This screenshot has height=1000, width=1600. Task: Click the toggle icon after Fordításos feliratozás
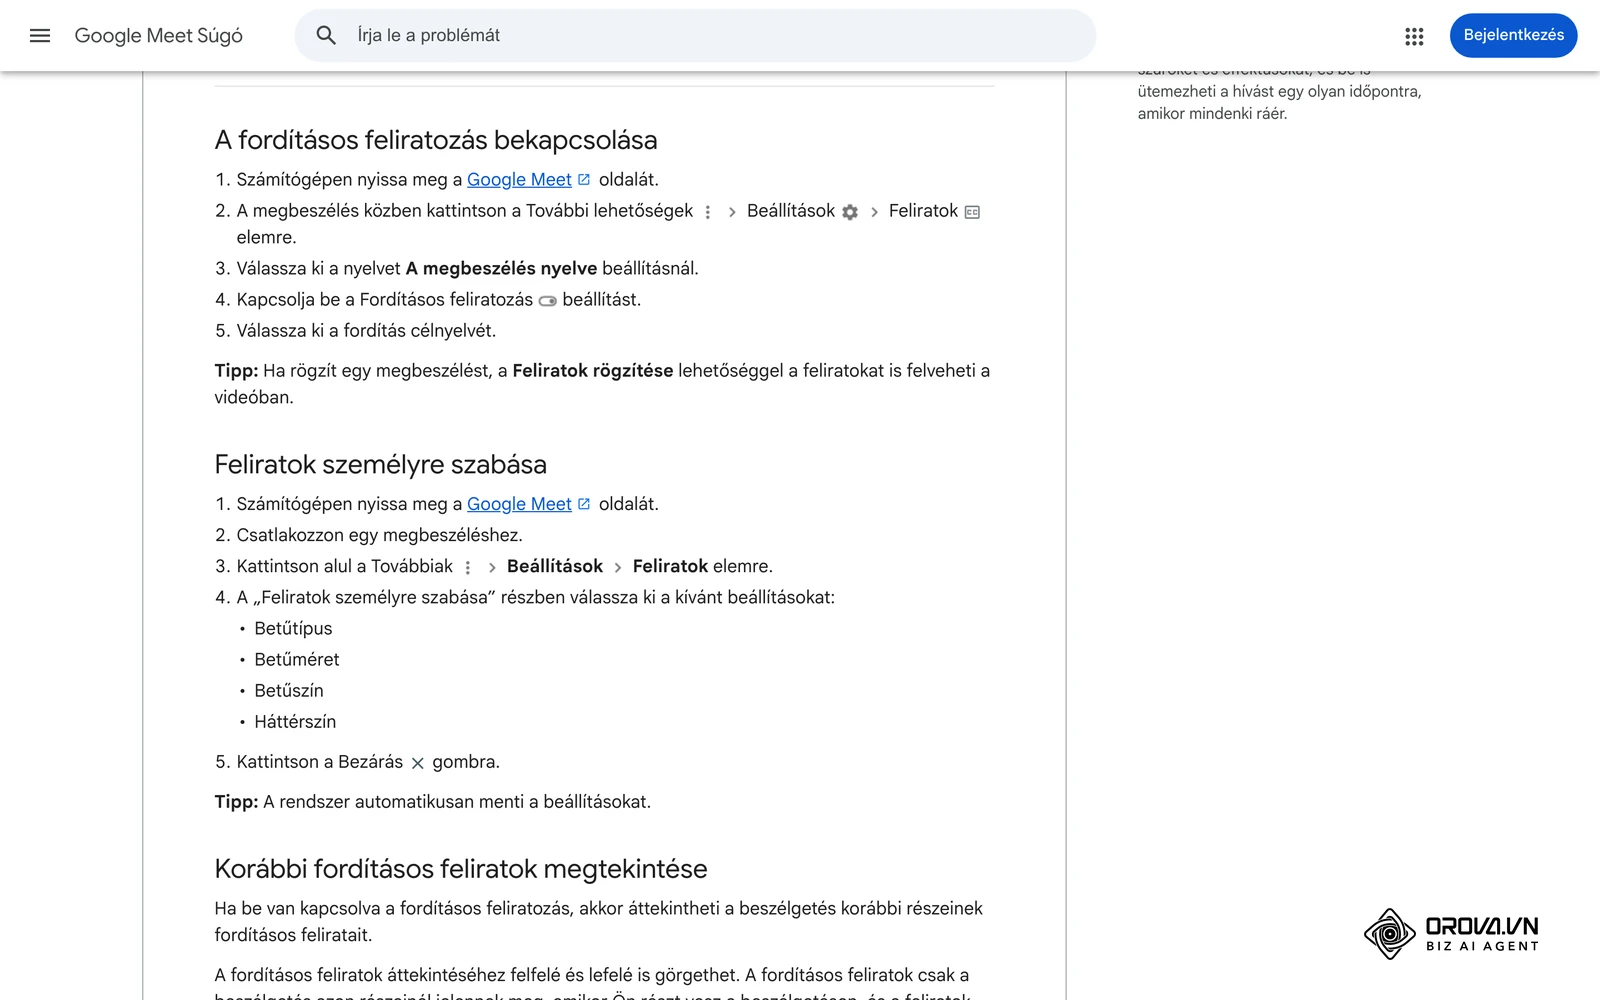tap(548, 301)
